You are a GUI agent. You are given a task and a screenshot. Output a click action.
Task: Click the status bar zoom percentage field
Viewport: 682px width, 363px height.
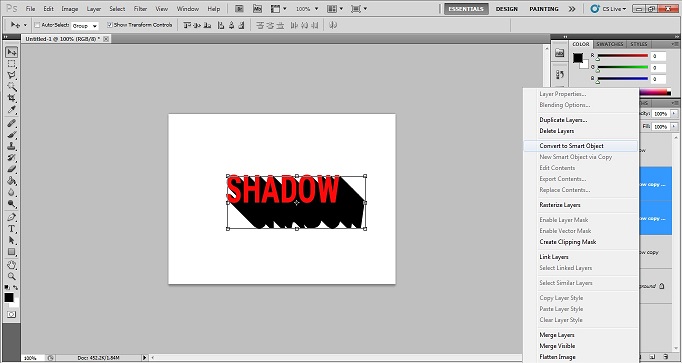(33, 358)
